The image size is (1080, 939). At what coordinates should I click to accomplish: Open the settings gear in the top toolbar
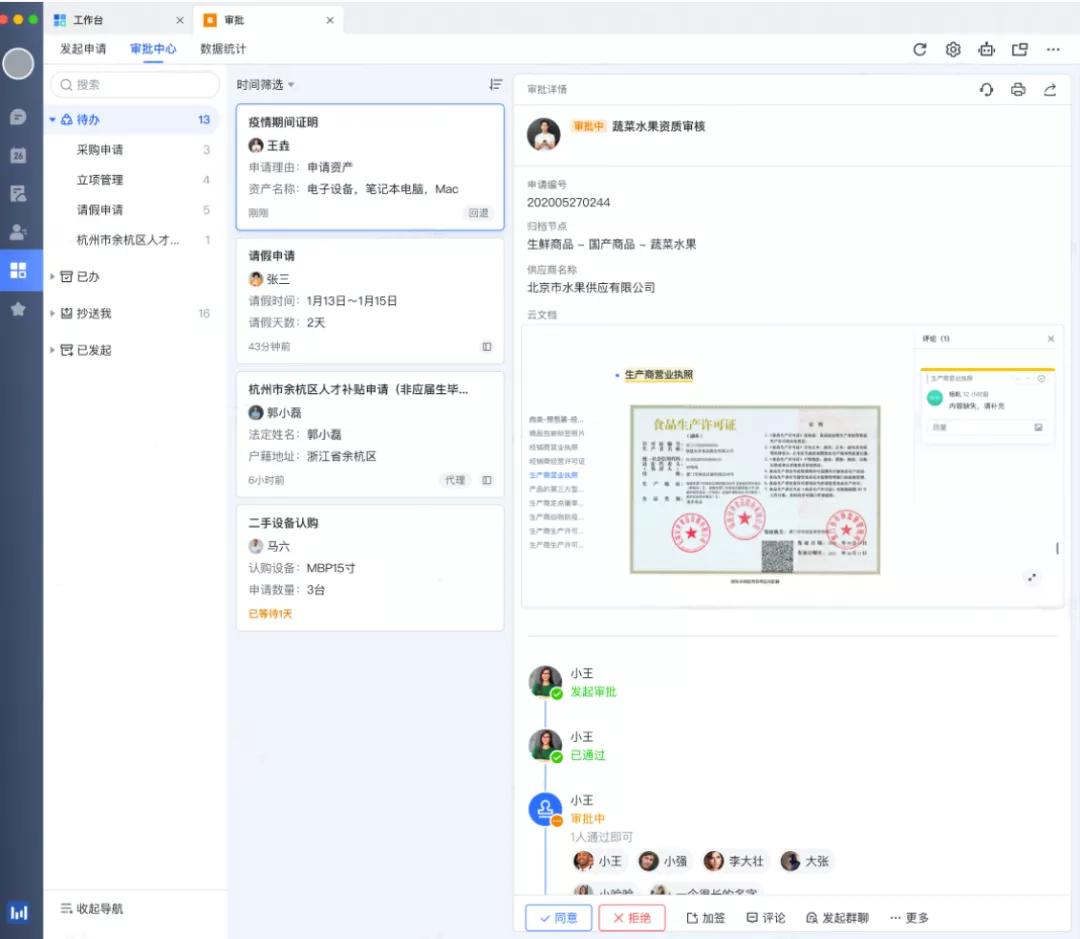(952, 48)
